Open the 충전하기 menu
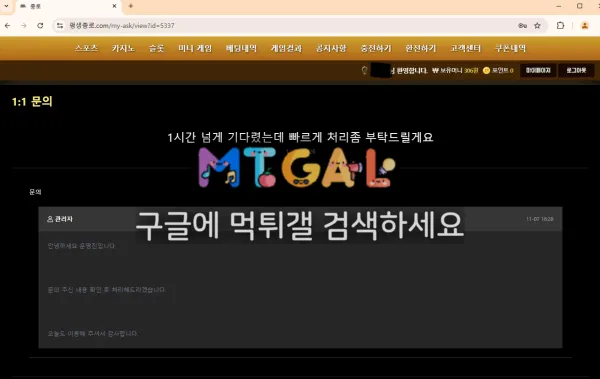Screen dimensions: 600x379 (x=376, y=48)
